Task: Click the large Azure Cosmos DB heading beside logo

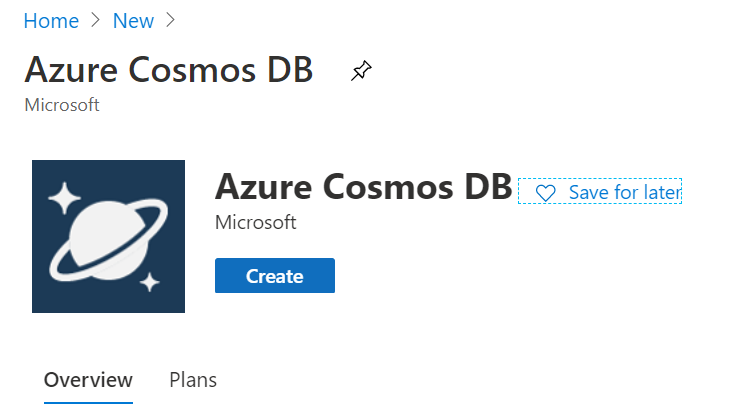Action: 364,187
